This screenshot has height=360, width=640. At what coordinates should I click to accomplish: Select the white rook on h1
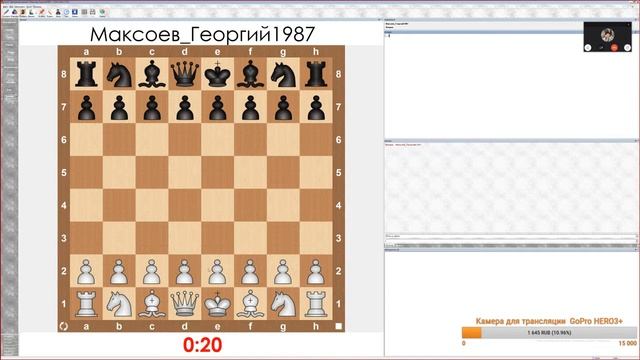[x=316, y=304]
